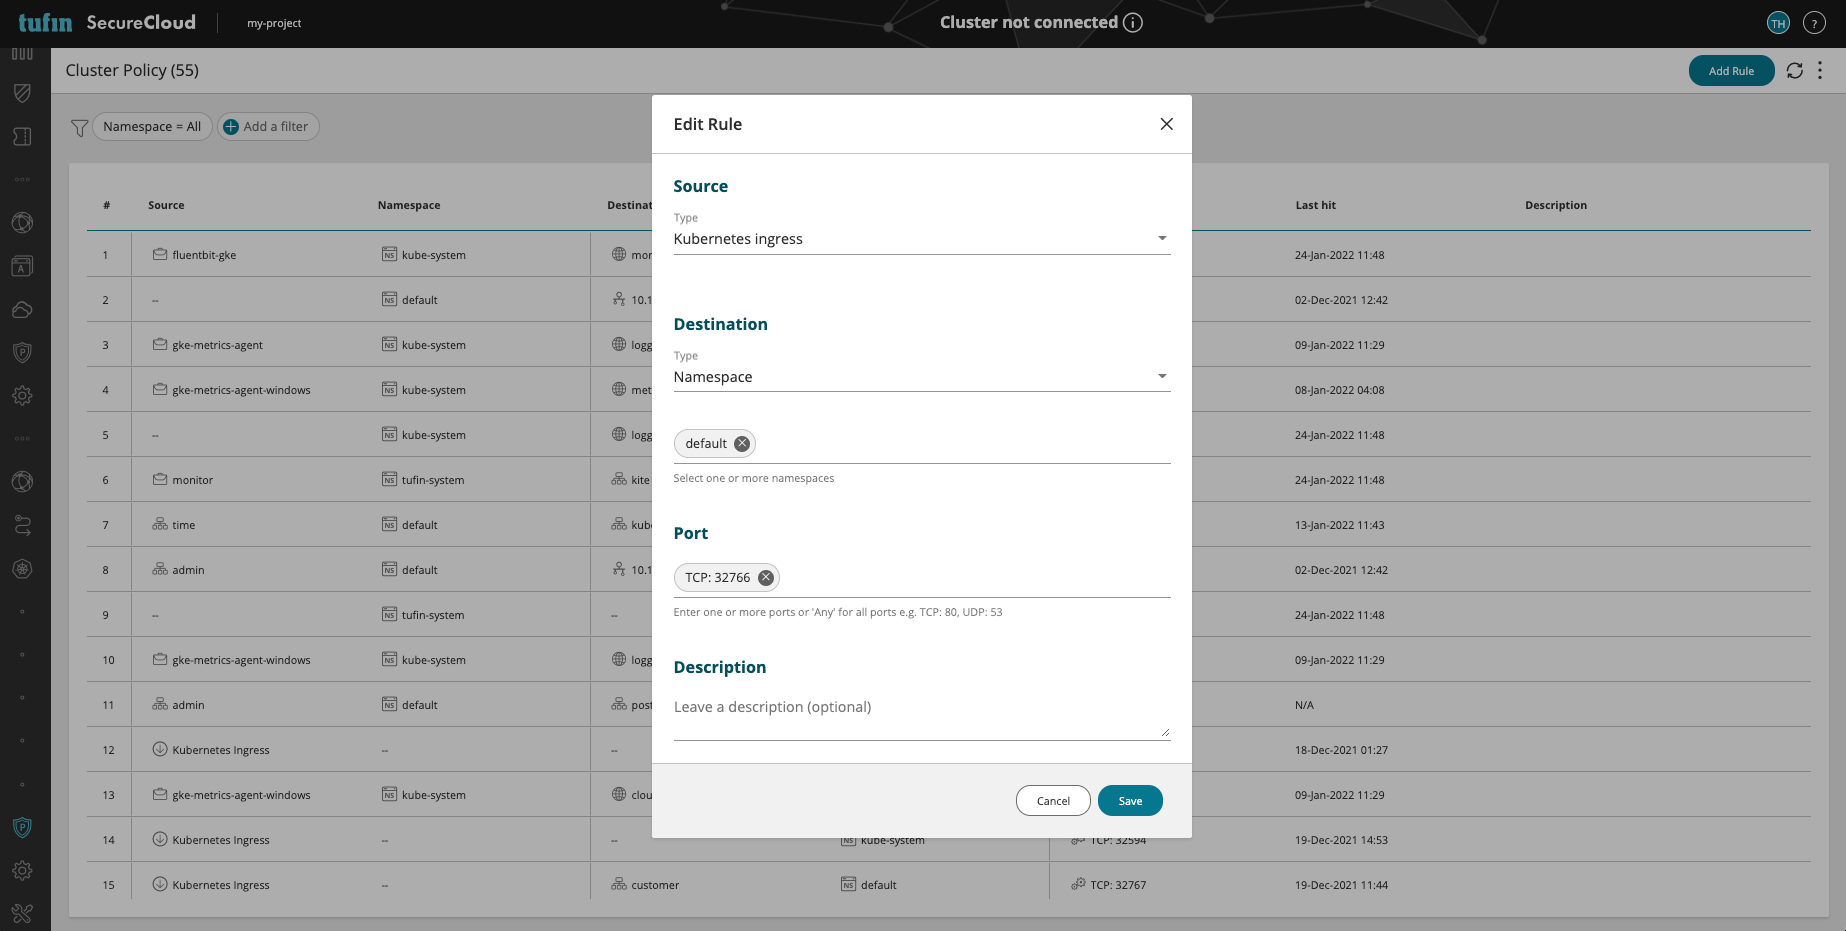The height and width of the screenshot is (931, 1846).
Task: Click the filter funnel icon
Action: [80, 127]
